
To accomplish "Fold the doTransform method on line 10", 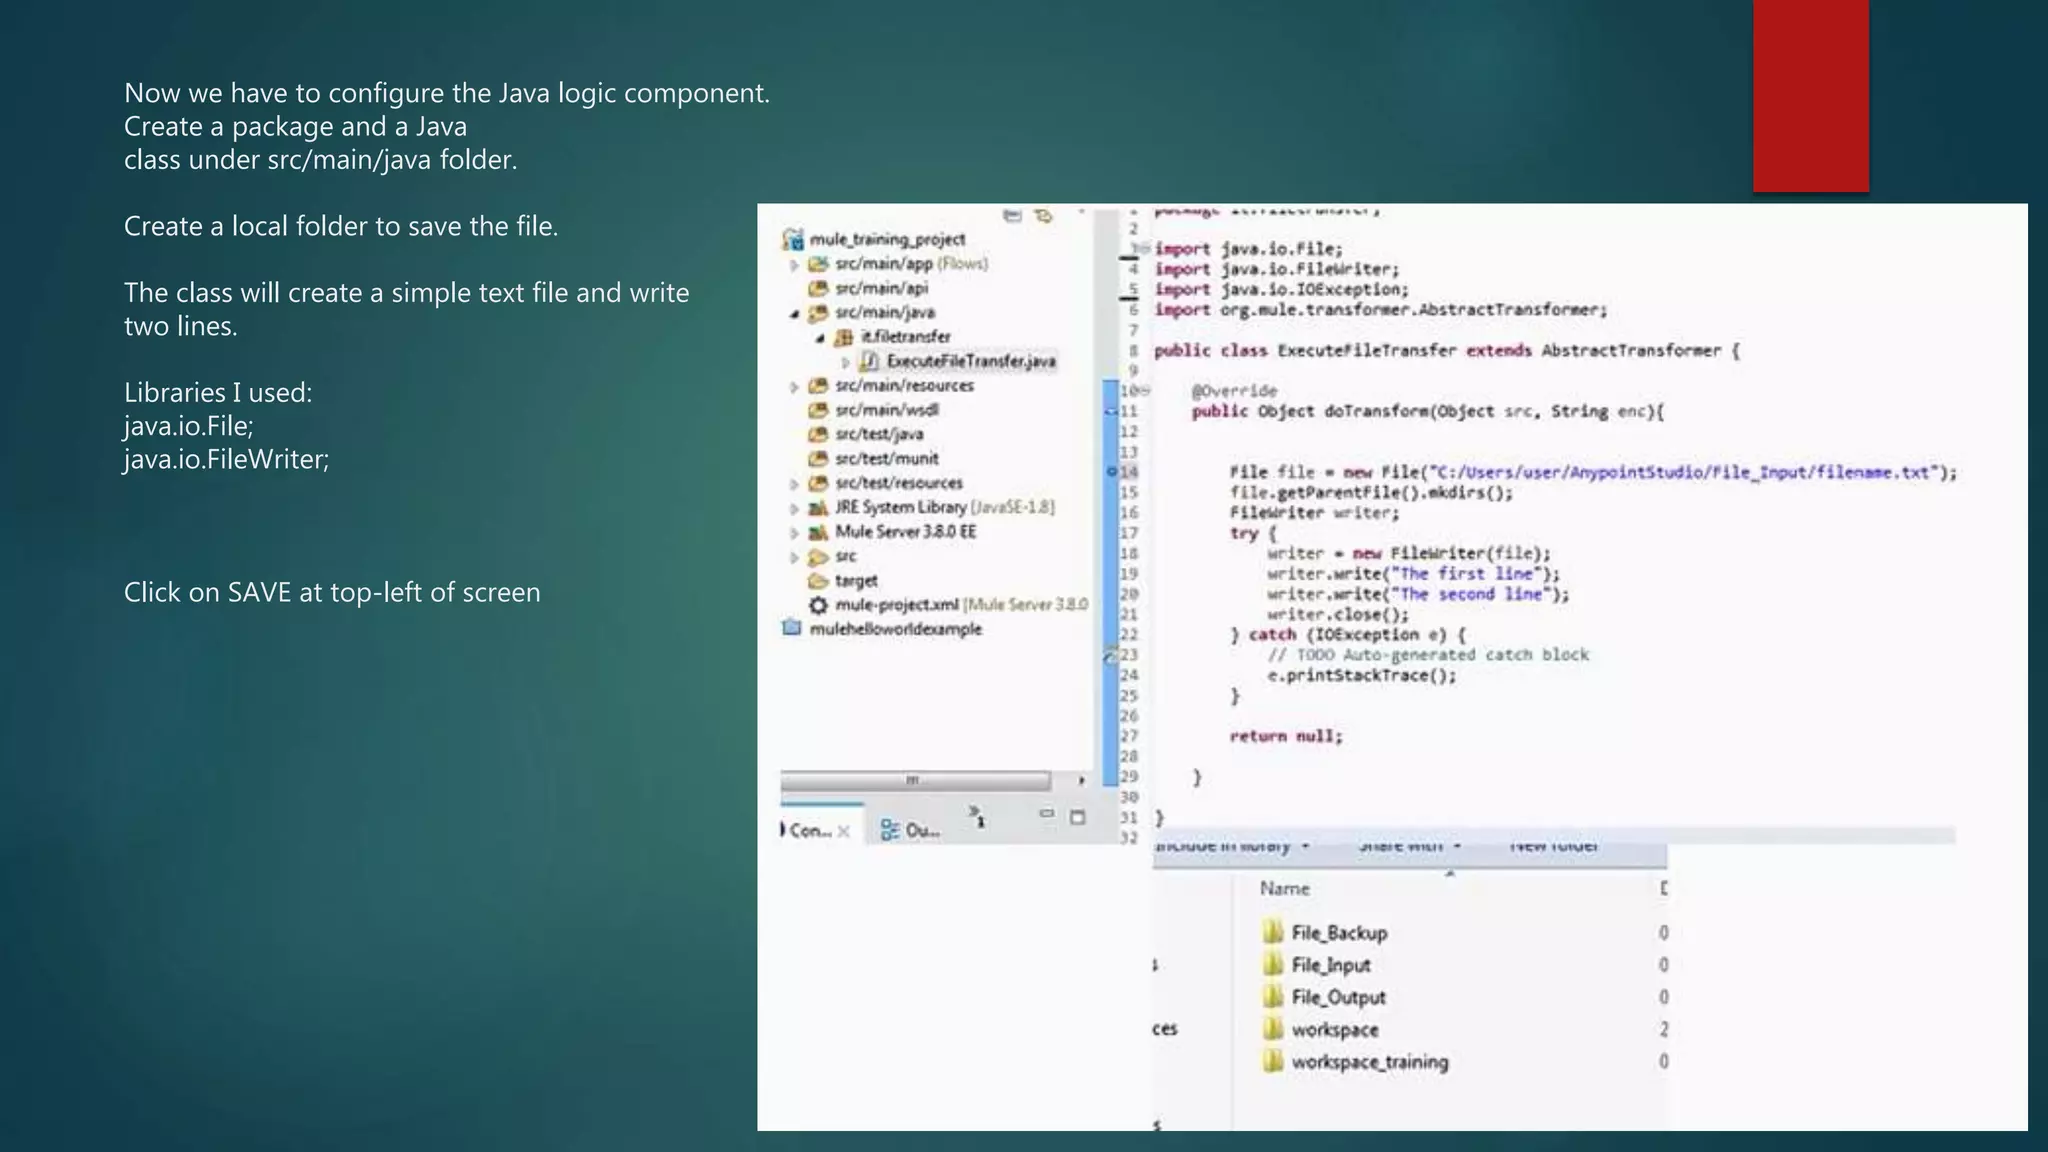I will pyautogui.click(x=1146, y=390).
